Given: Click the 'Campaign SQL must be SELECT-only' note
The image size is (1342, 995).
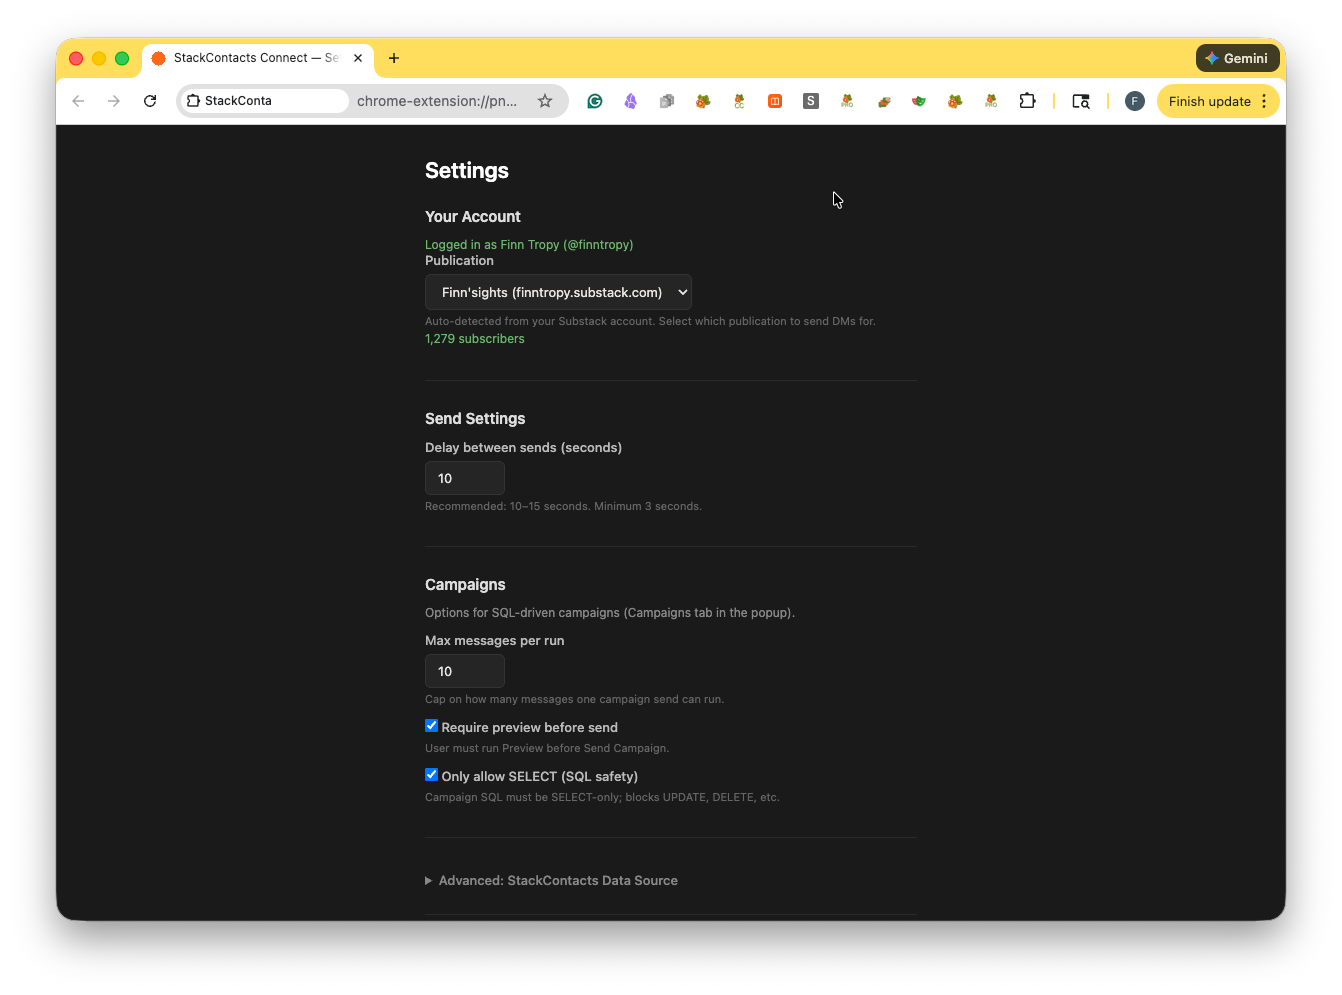Looking at the screenshot, I should click(x=602, y=797).
